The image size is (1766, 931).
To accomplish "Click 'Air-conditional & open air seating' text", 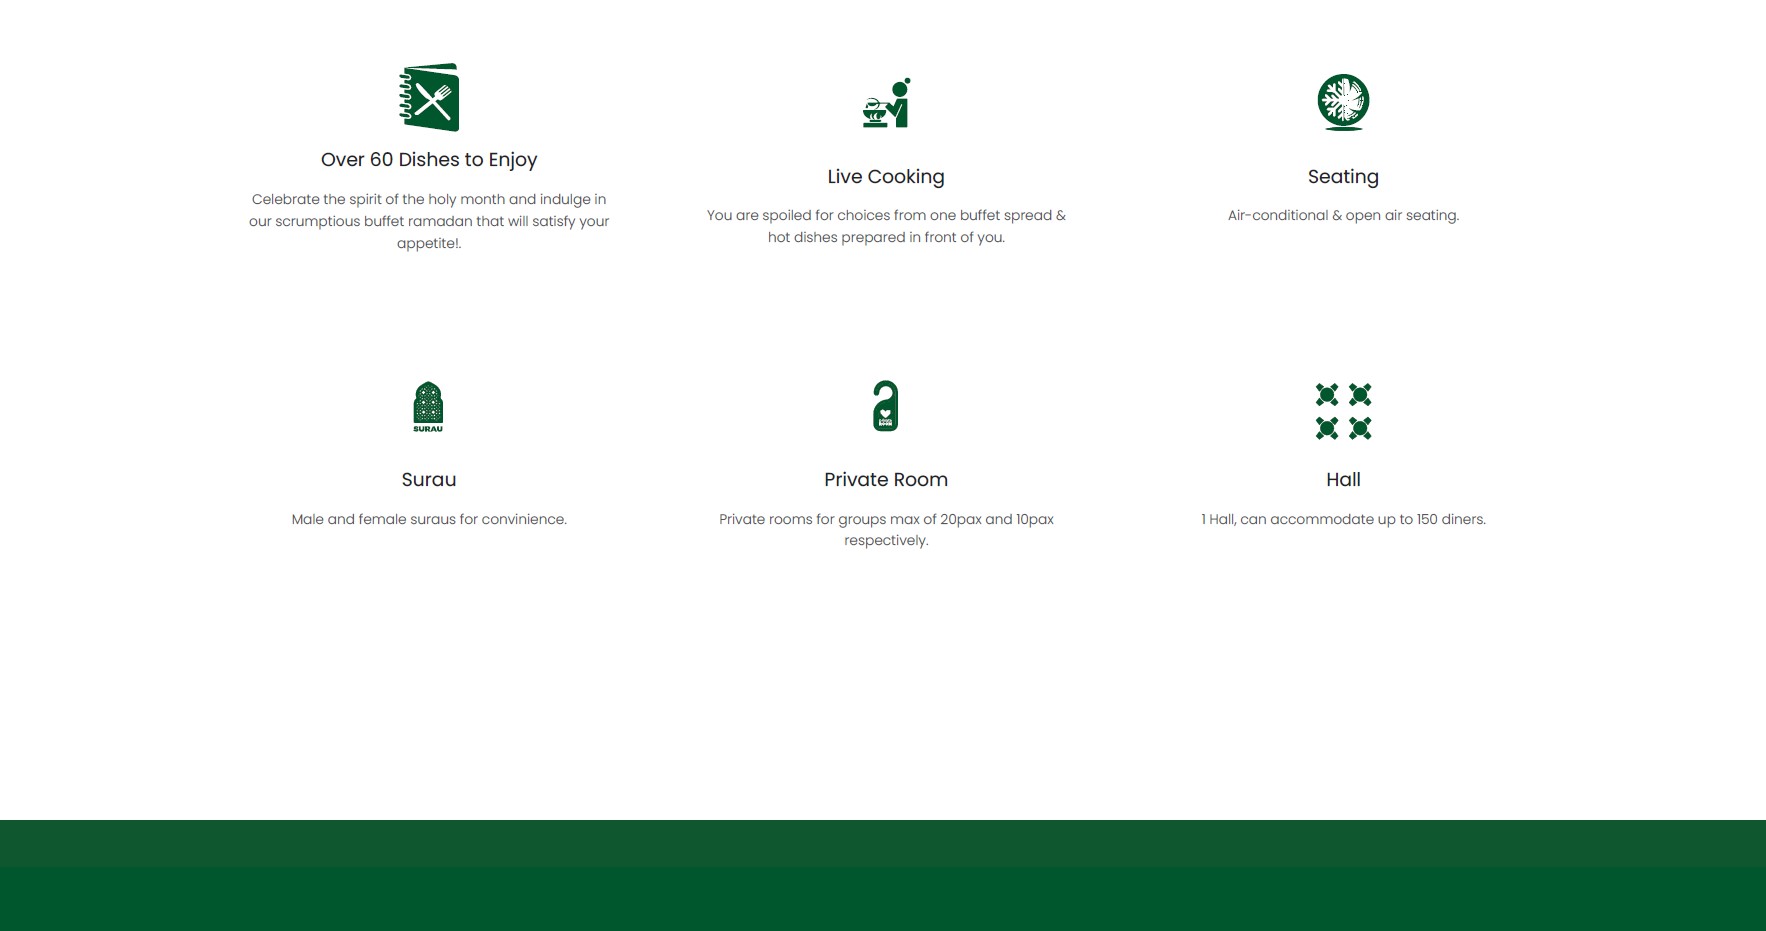I will pos(1343,215).
